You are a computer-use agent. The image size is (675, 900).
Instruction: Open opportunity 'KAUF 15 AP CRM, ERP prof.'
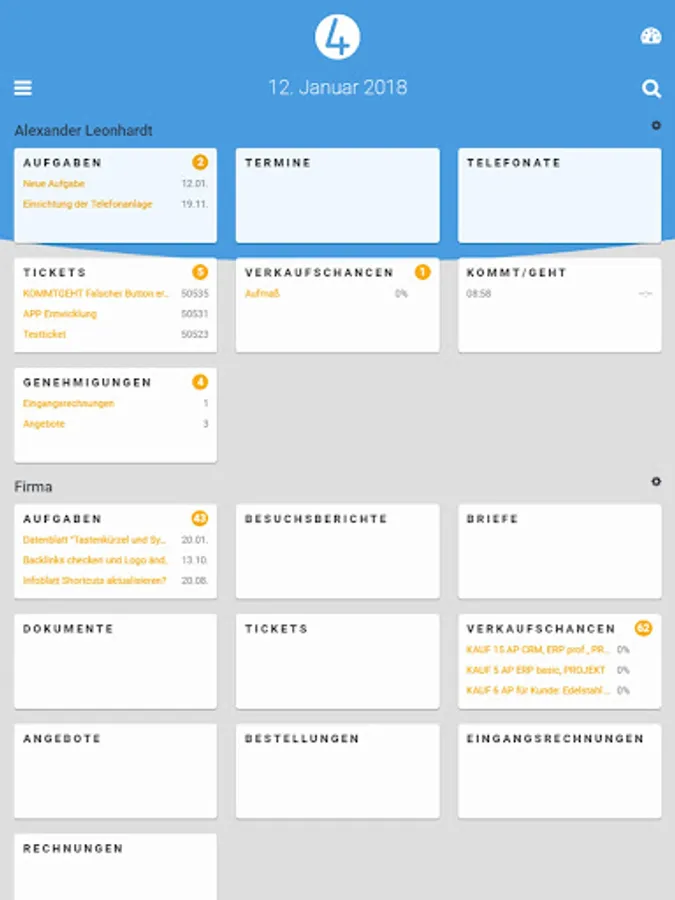tap(538, 650)
